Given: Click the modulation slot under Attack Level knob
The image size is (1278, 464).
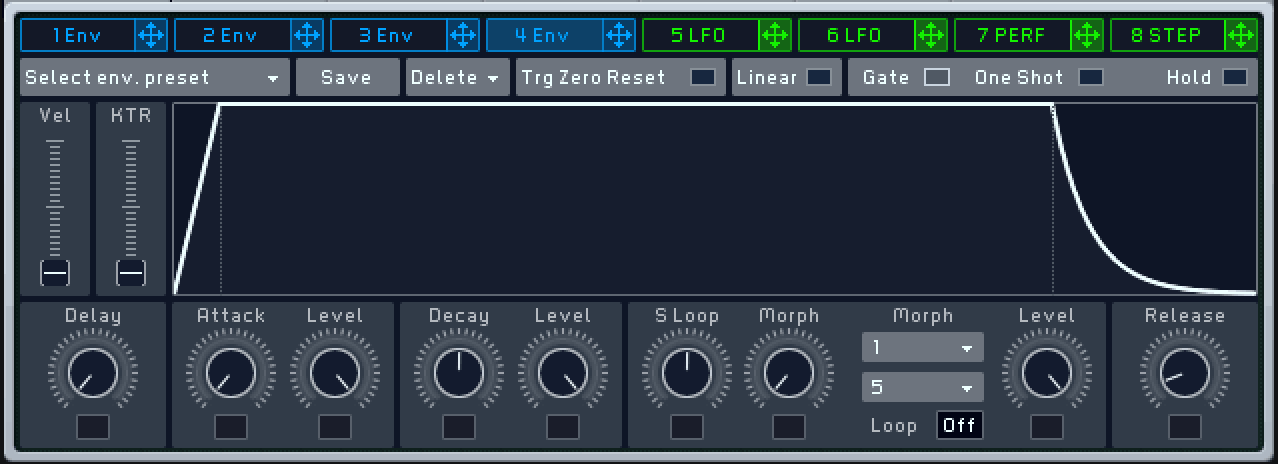Looking at the screenshot, I should (335, 427).
